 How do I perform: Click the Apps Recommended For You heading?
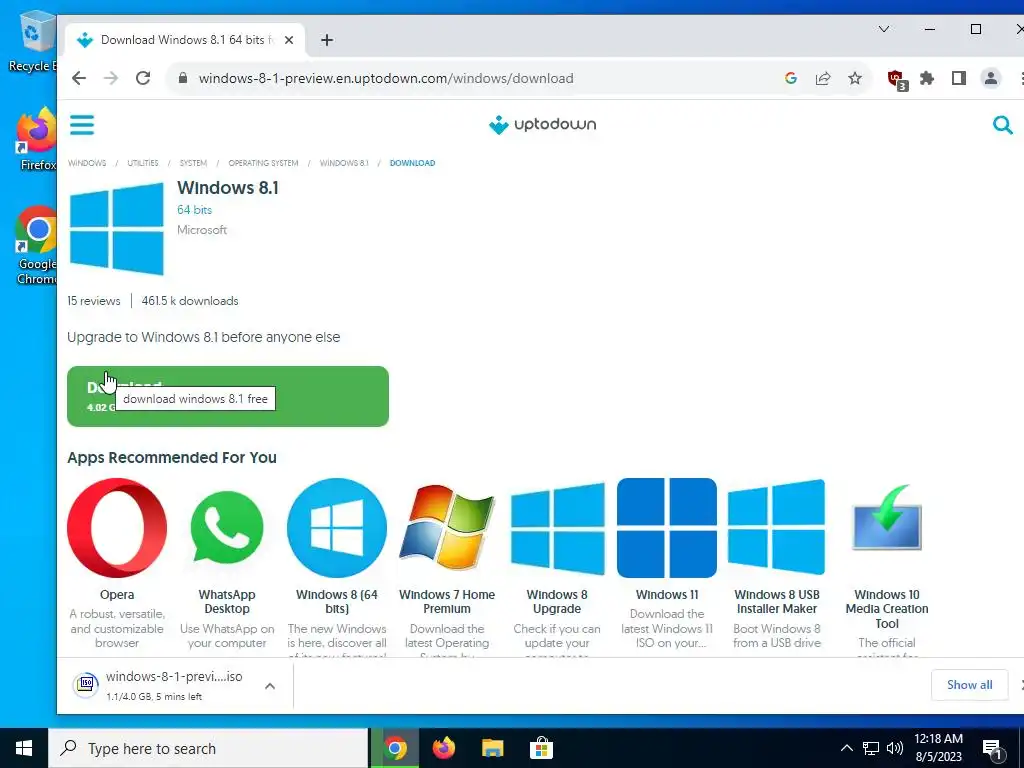point(172,458)
